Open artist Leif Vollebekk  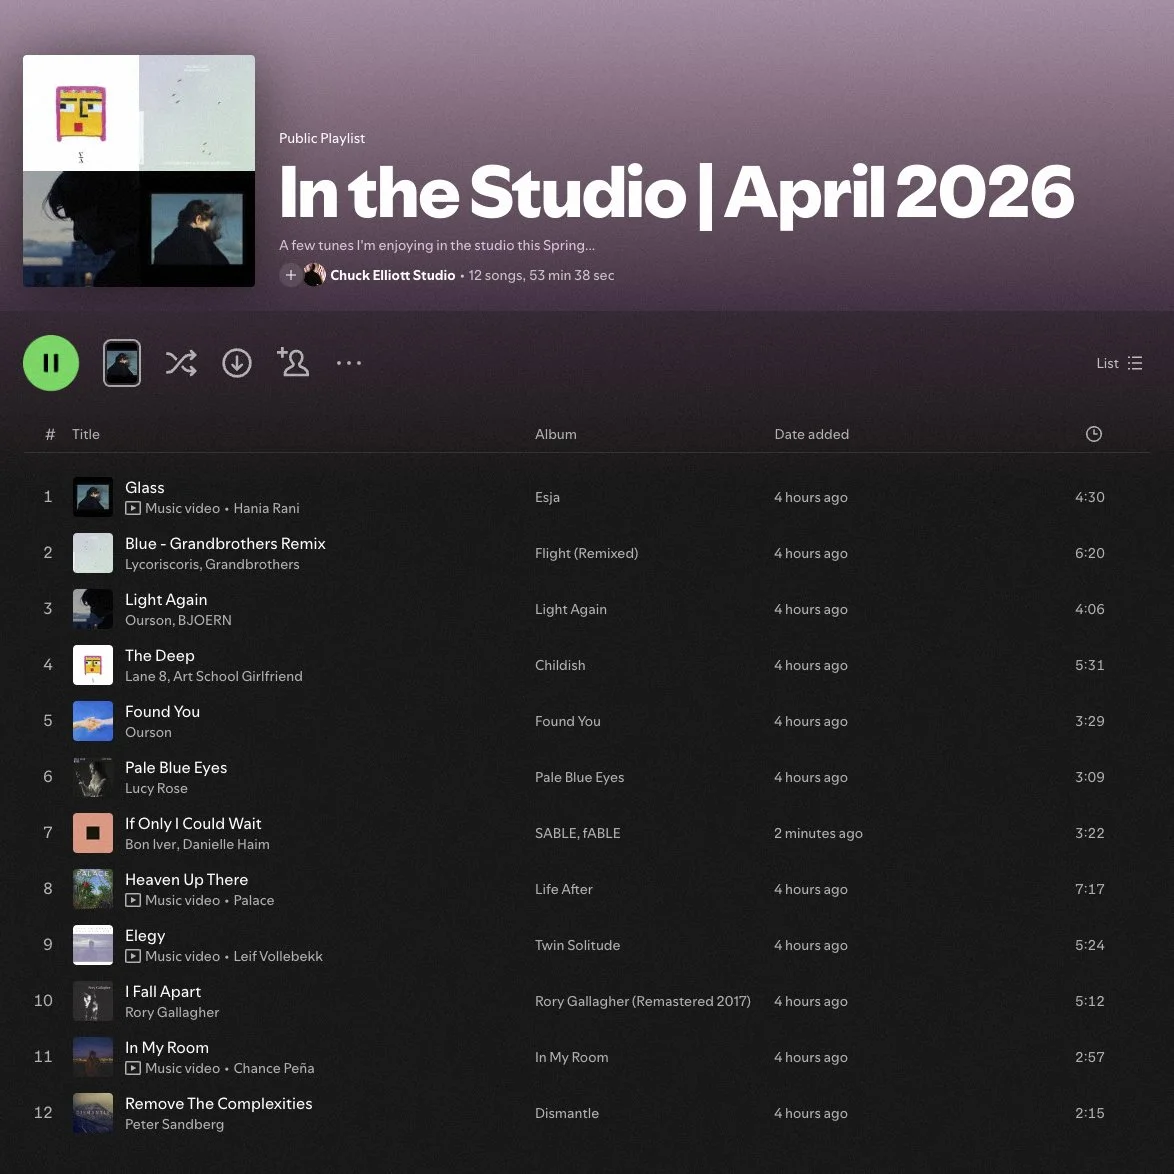point(278,957)
